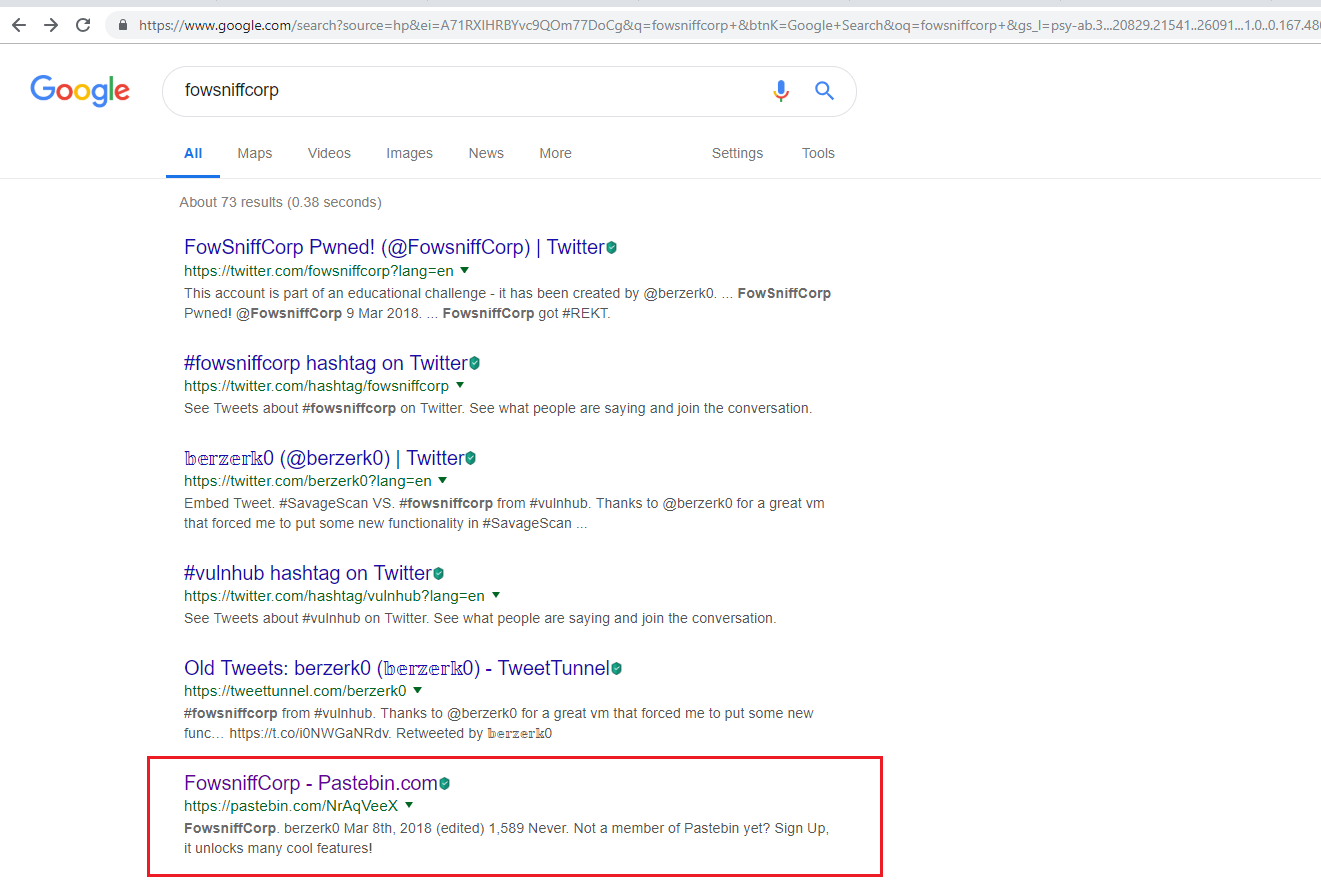1321x889 pixels.
Task: Click the search box containing fowsniffcorp
Action: 460,91
